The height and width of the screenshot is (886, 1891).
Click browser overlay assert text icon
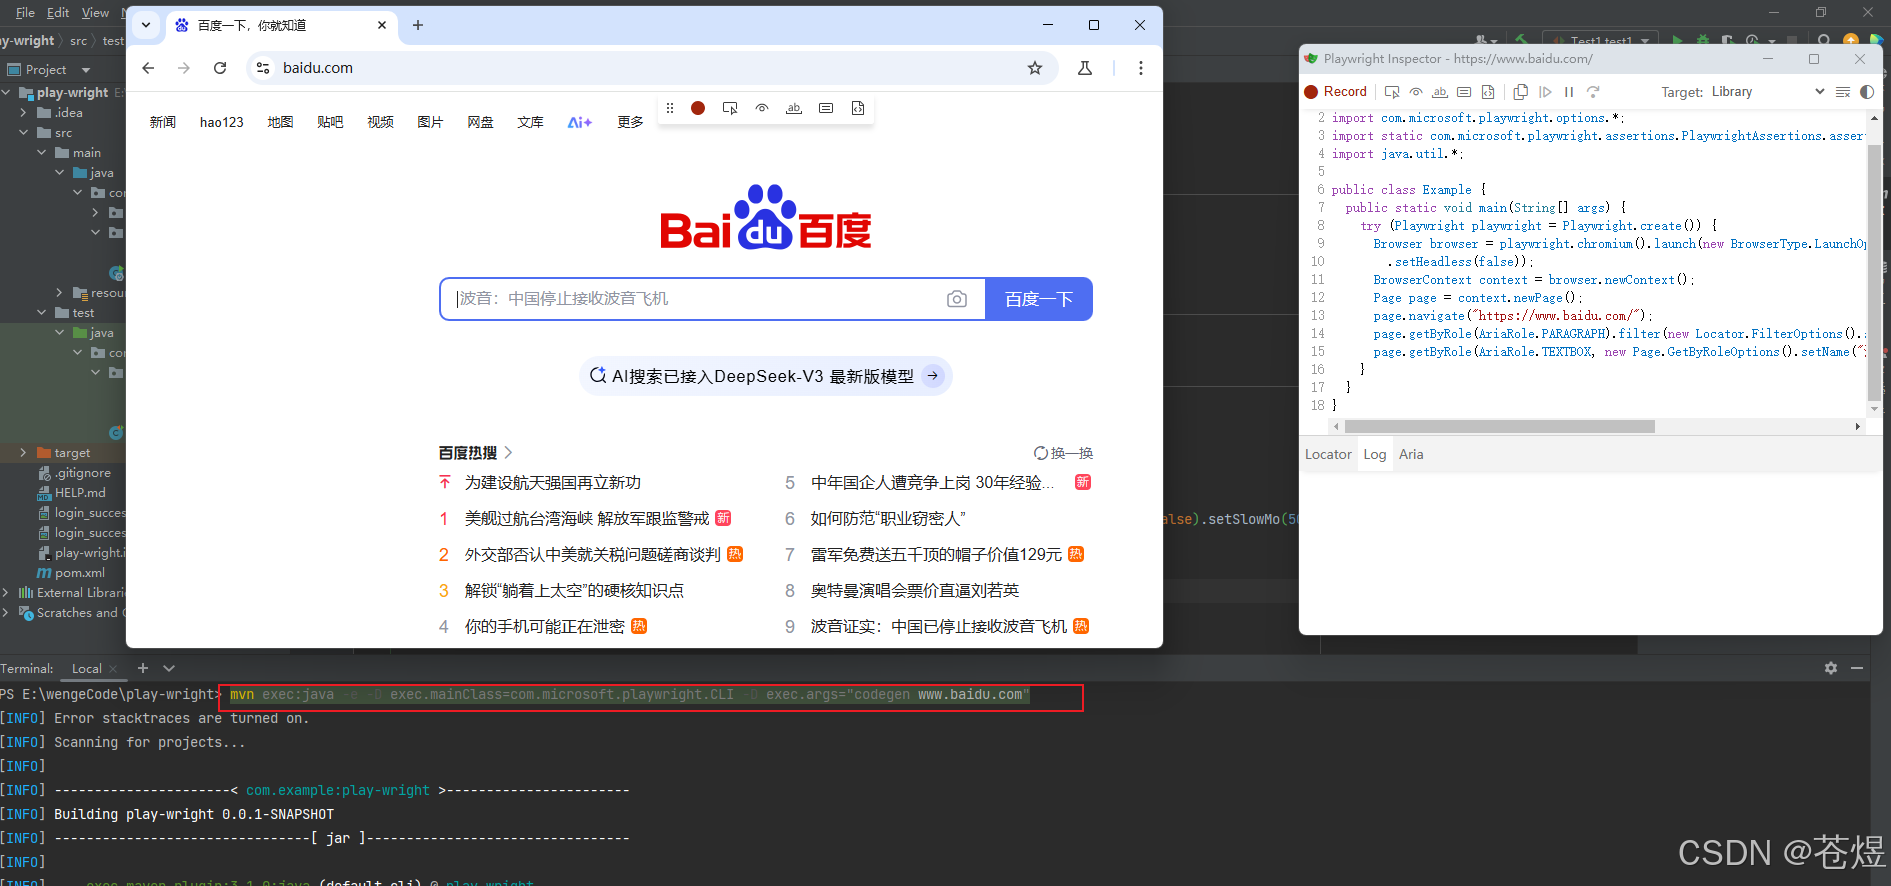tap(794, 108)
